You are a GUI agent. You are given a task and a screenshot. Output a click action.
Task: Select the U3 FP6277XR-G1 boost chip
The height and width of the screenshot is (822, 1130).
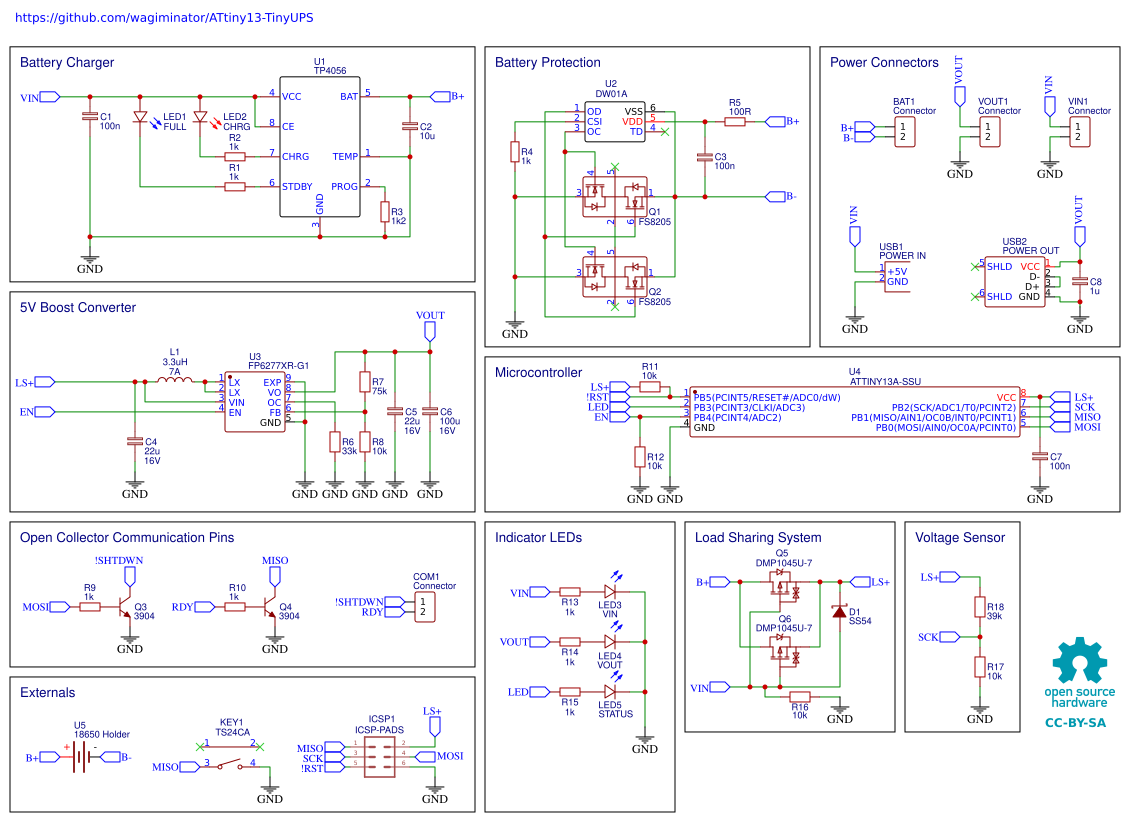pyautogui.click(x=254, y=402)
